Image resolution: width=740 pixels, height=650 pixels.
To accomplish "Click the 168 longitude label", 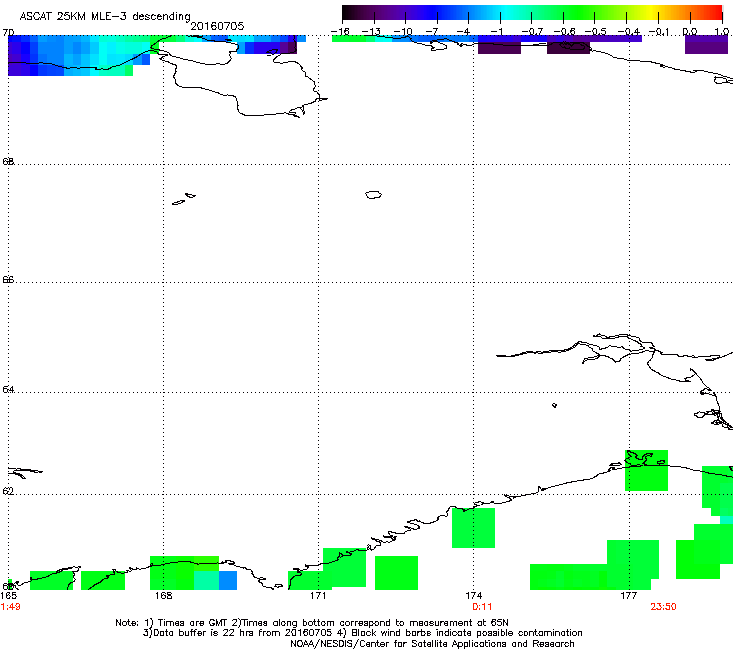I will [x=163, y=596].
